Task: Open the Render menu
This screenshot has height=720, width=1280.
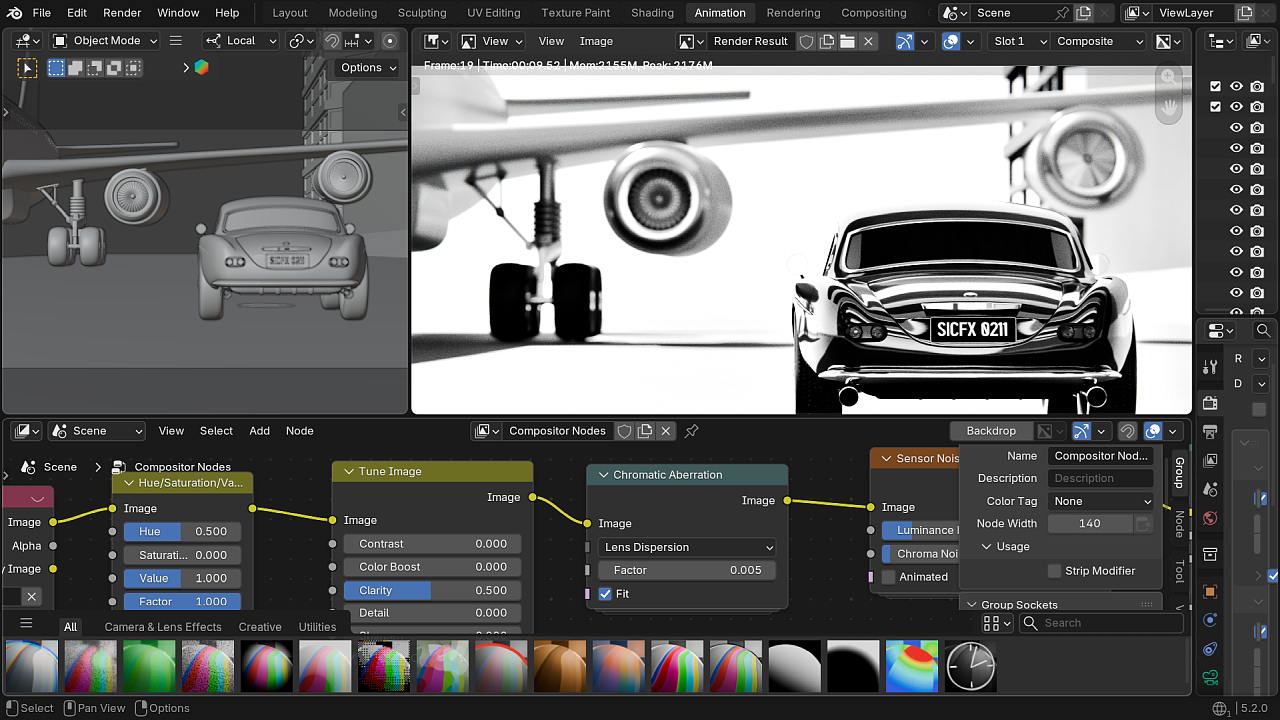Action: coord(122,13)
